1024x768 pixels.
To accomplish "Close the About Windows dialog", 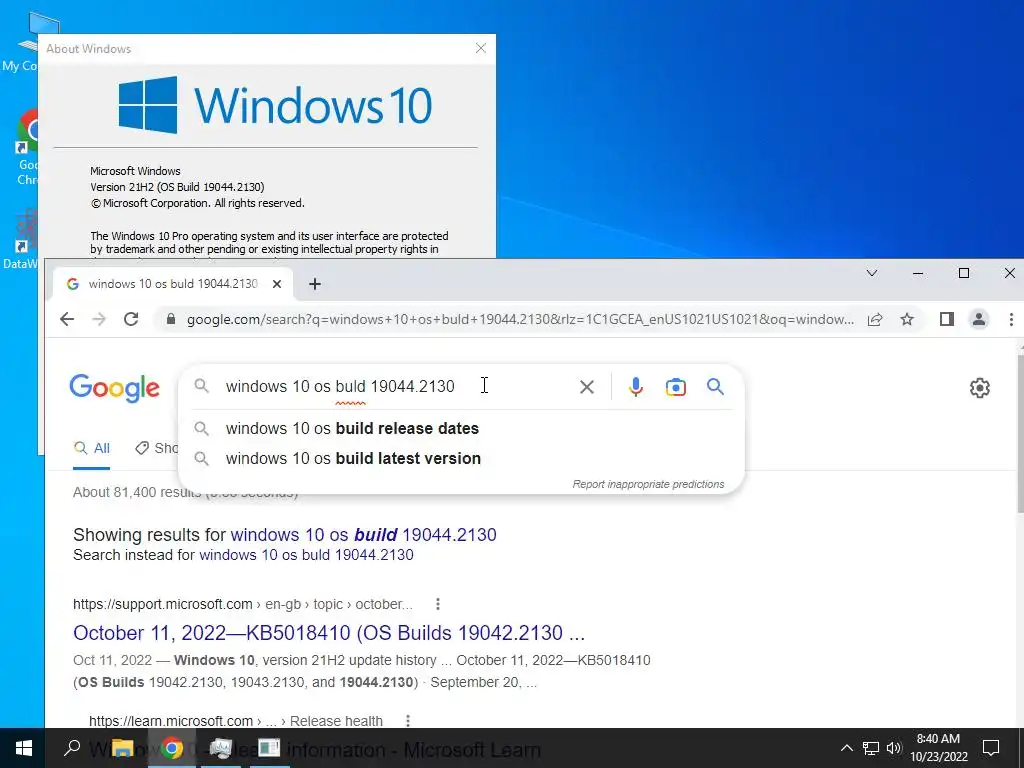I will 481,48.
